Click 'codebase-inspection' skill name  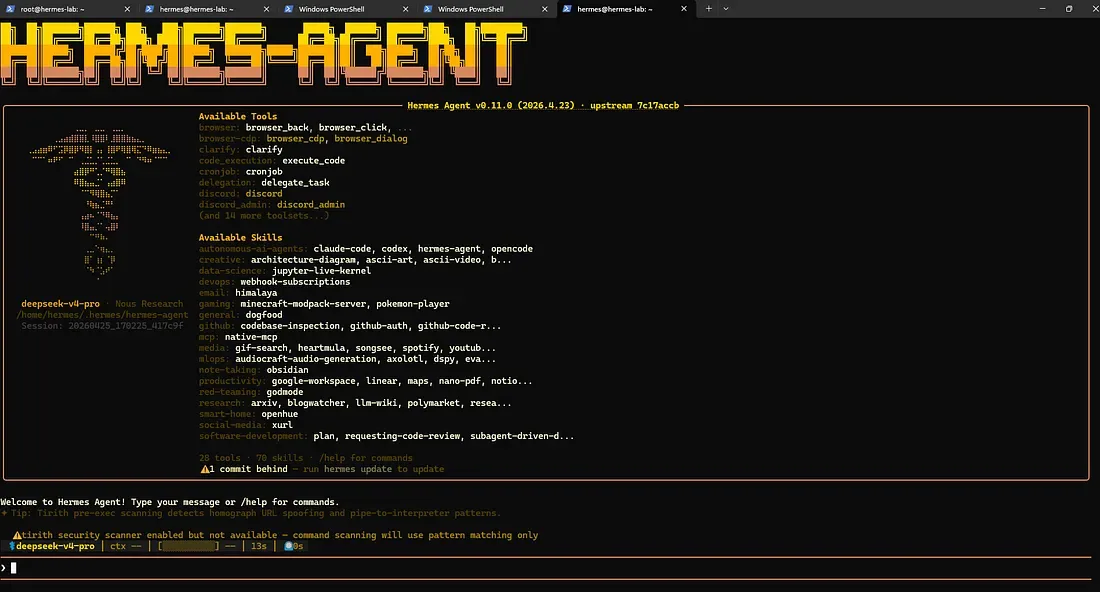coord(290,326)
